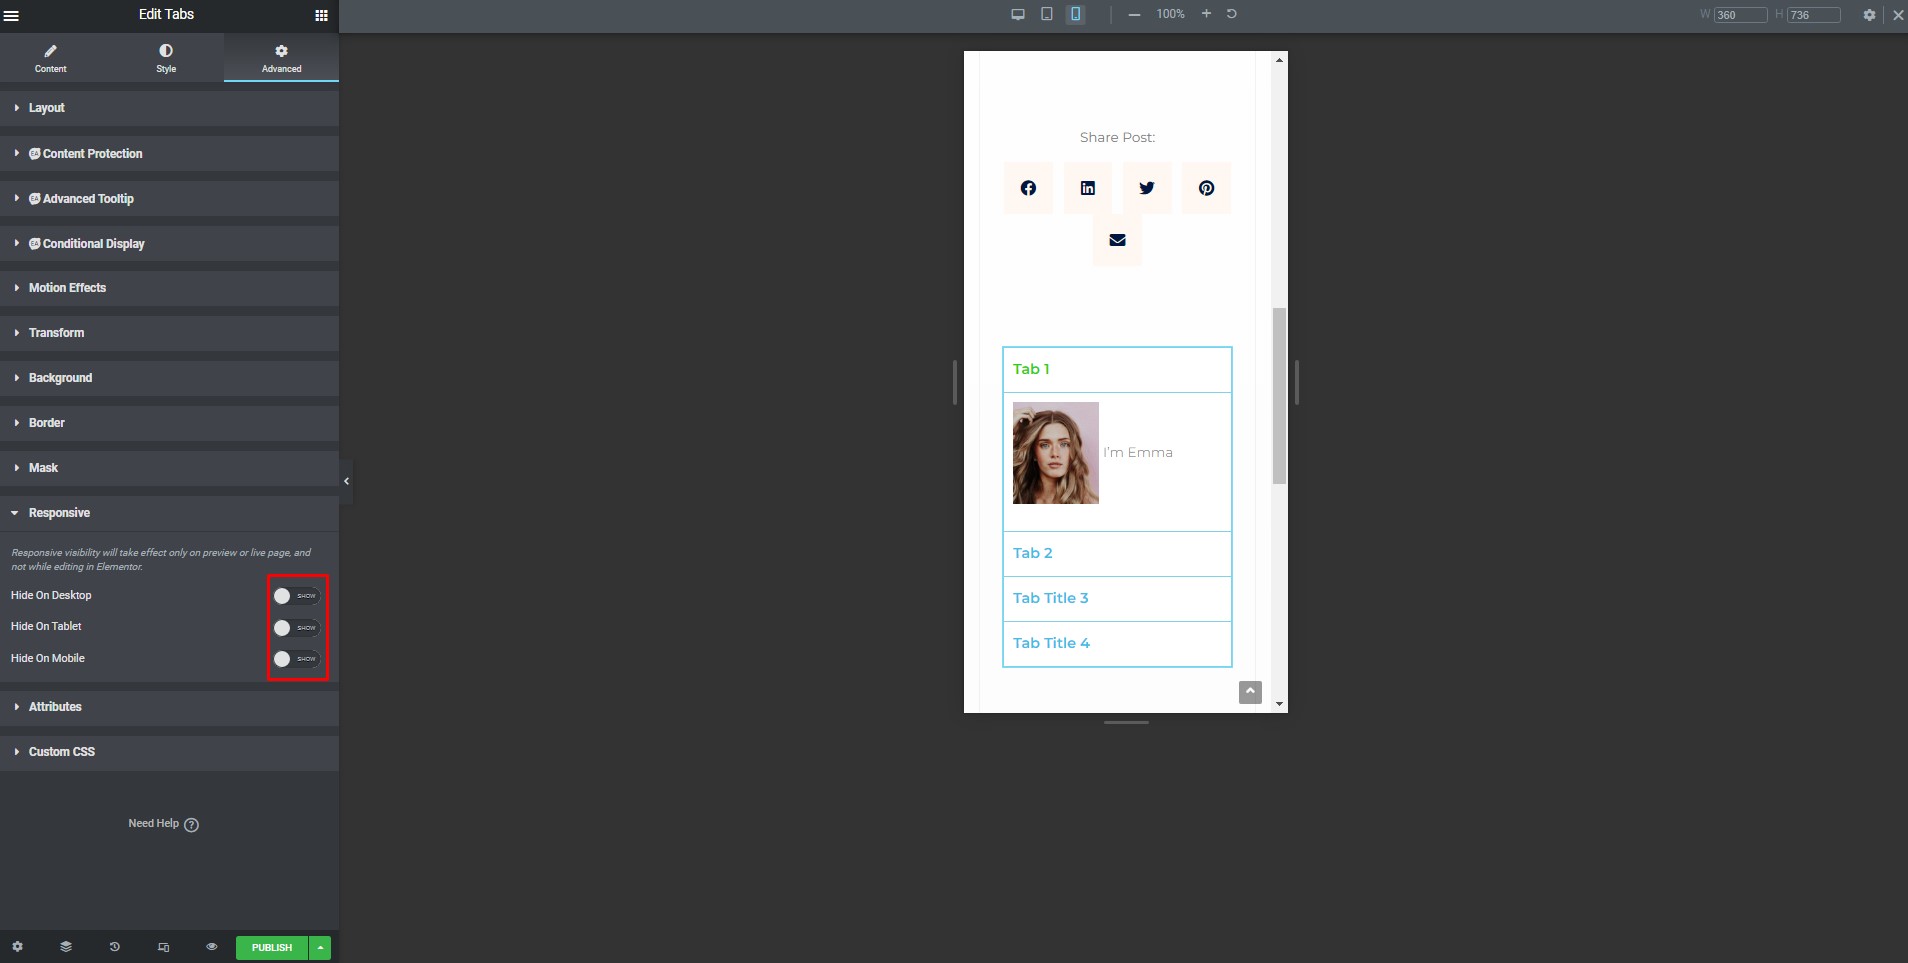
Task: Toggle Responsive Mode icon in bottom bar
Action: click(164, 947)
